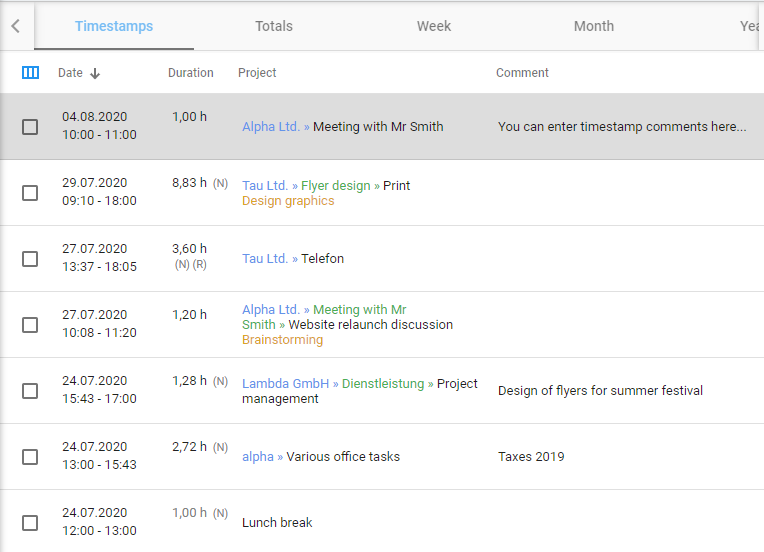Click the (N) marker beside 8,83 h

[x=221, y=183]
